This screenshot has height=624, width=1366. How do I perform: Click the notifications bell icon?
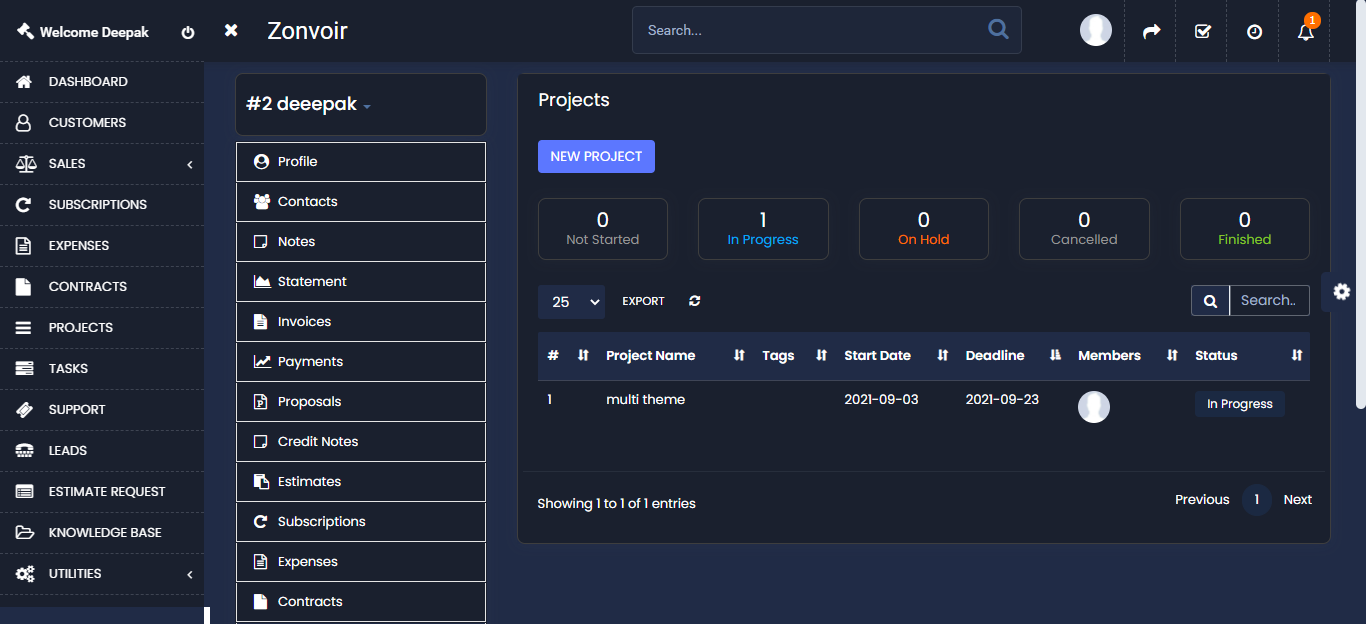point(1305,32)
